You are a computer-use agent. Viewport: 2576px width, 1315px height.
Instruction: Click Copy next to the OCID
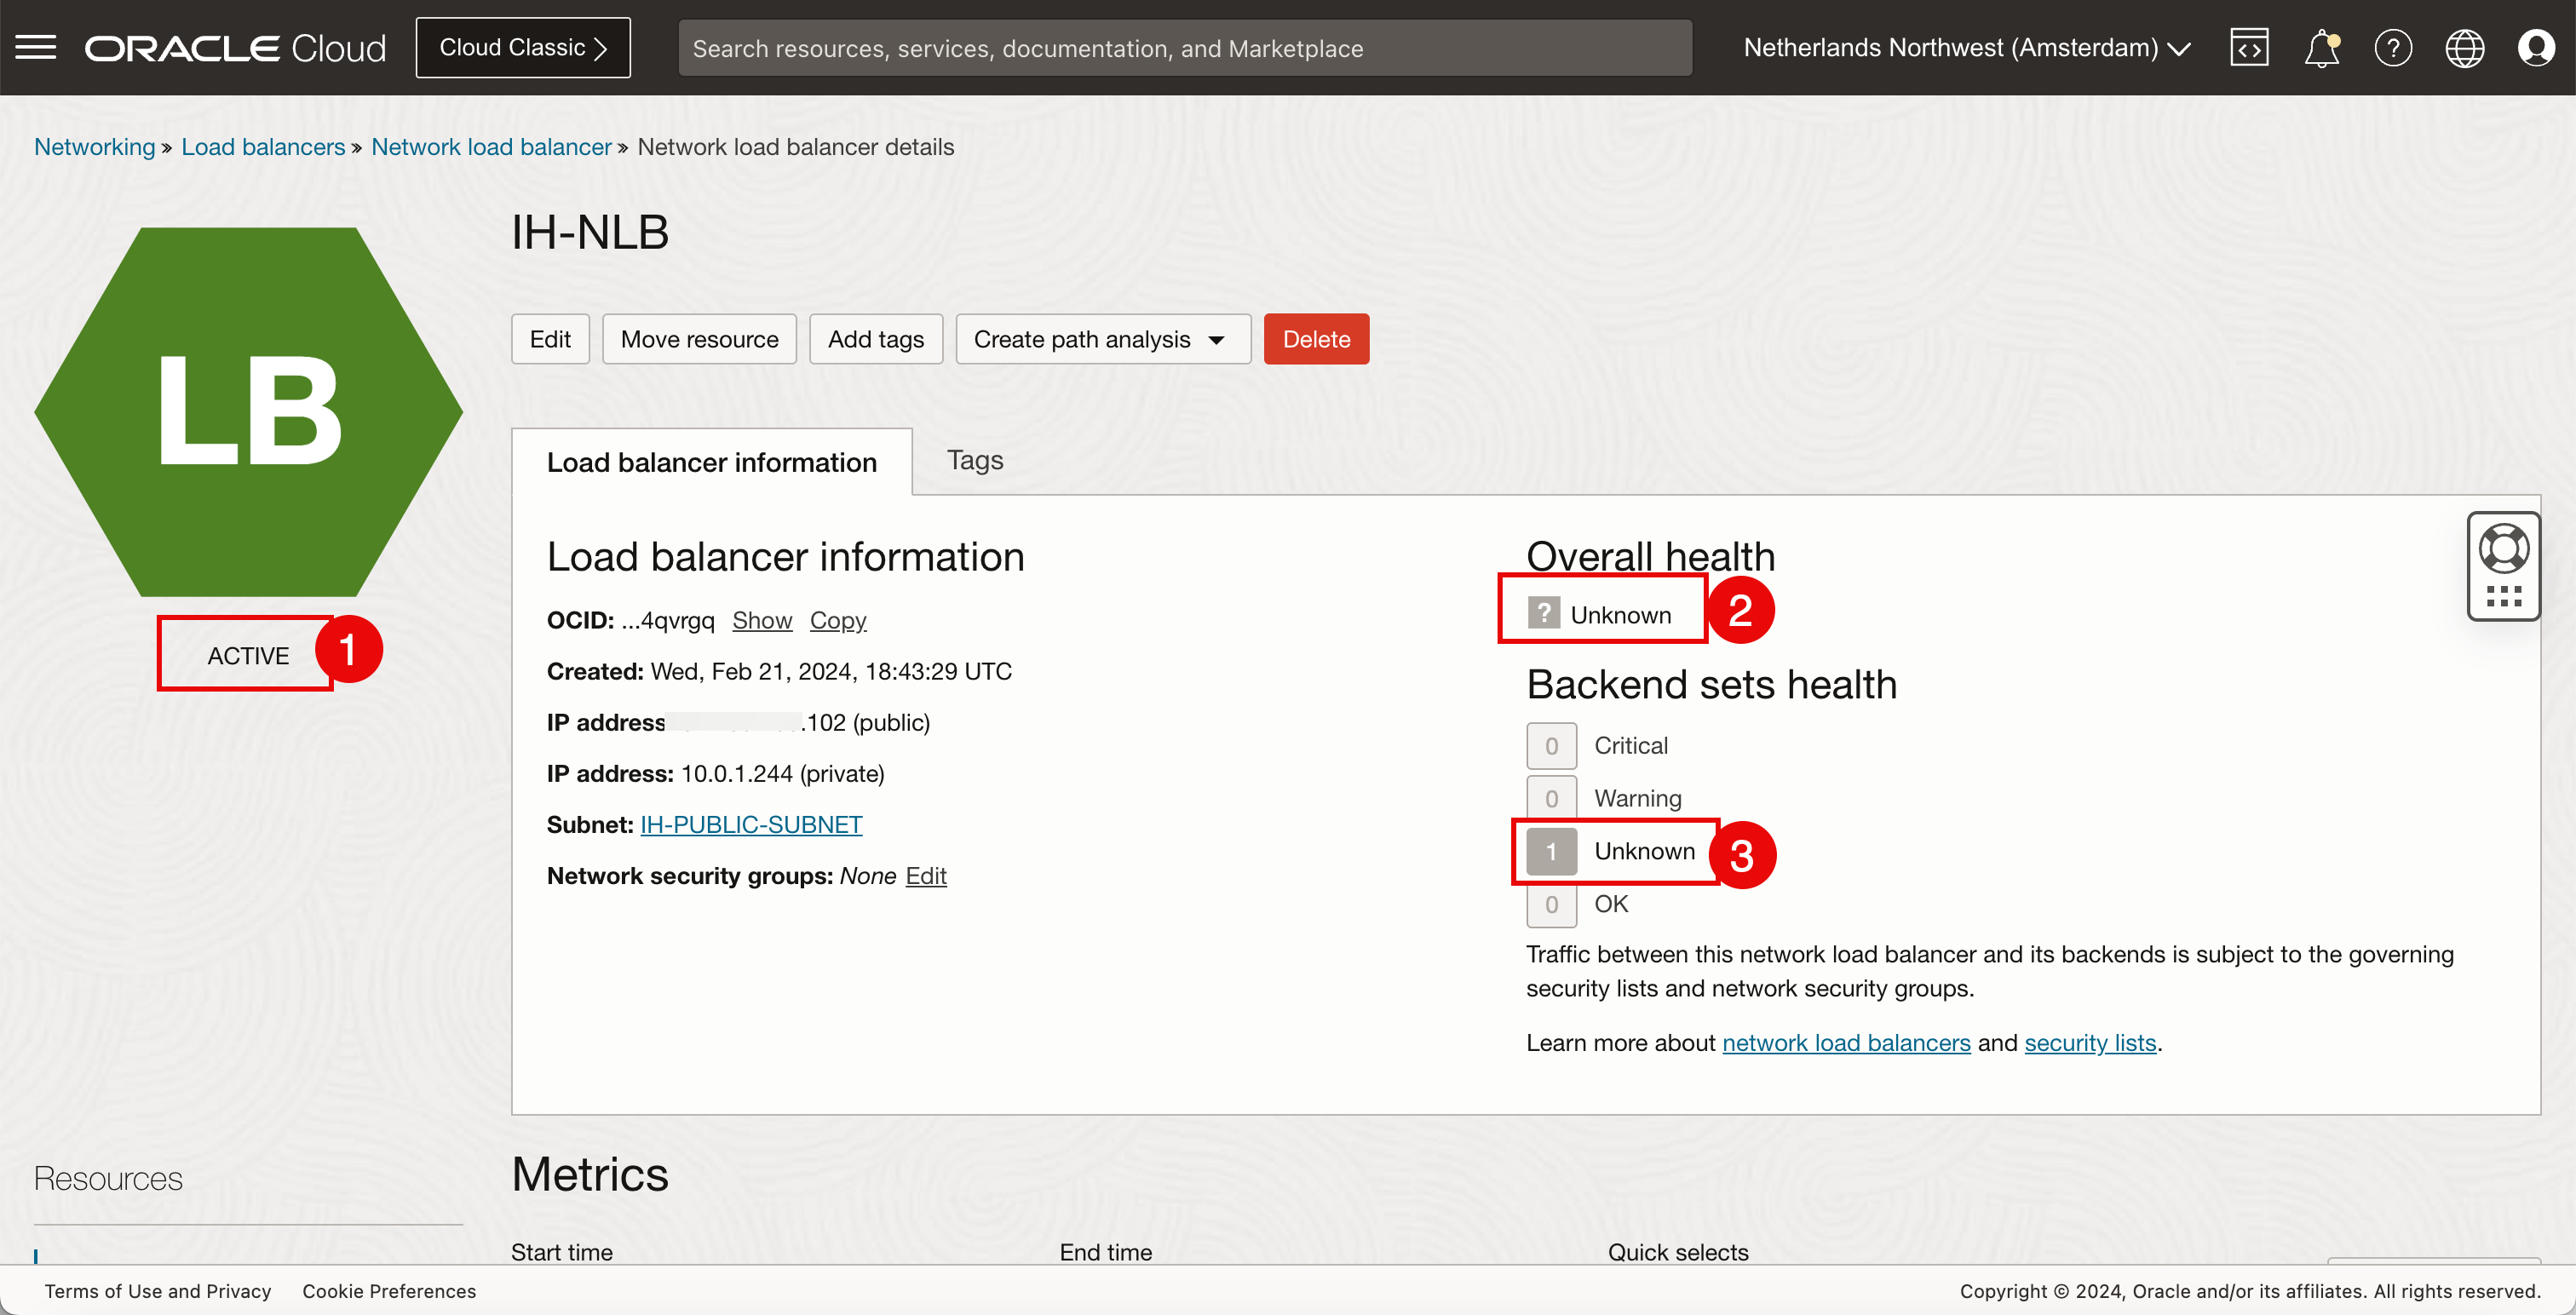click(x=837, y=620)
